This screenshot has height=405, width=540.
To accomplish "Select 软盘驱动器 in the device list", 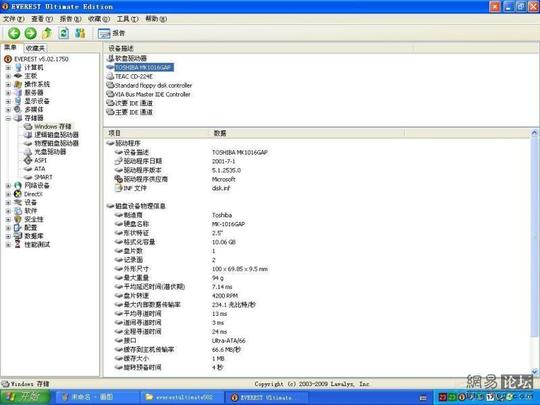I will pos(131,58).
